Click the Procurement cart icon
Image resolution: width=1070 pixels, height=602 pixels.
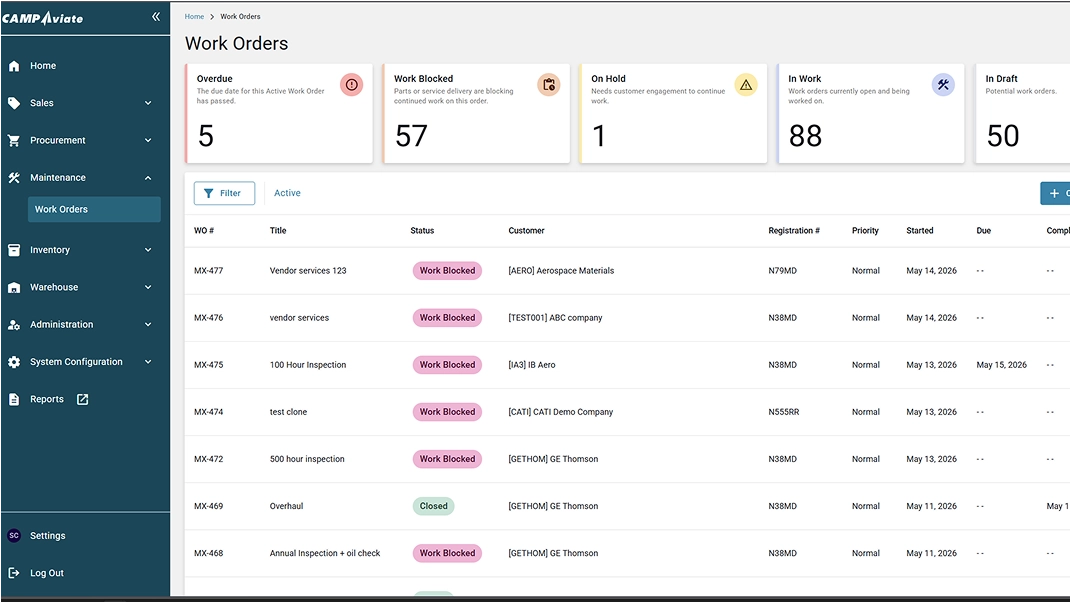pyautogui.click(x=14, y=141)
